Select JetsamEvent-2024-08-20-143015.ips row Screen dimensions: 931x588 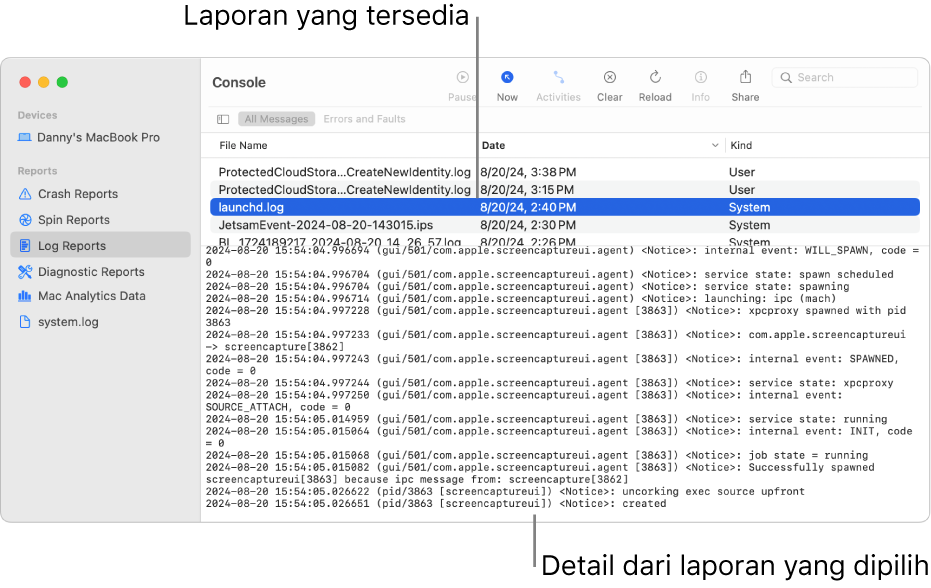[x=565, y=225]
